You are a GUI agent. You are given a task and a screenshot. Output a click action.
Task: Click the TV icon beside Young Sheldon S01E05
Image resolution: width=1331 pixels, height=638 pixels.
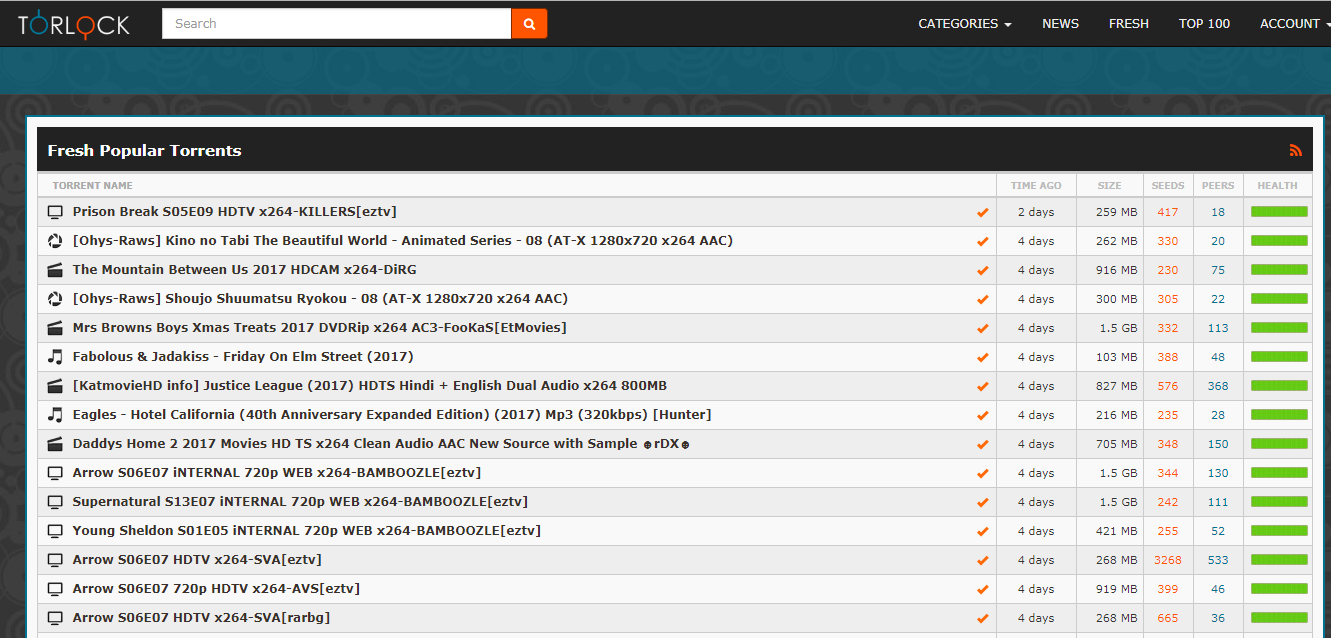click(55, 531)
